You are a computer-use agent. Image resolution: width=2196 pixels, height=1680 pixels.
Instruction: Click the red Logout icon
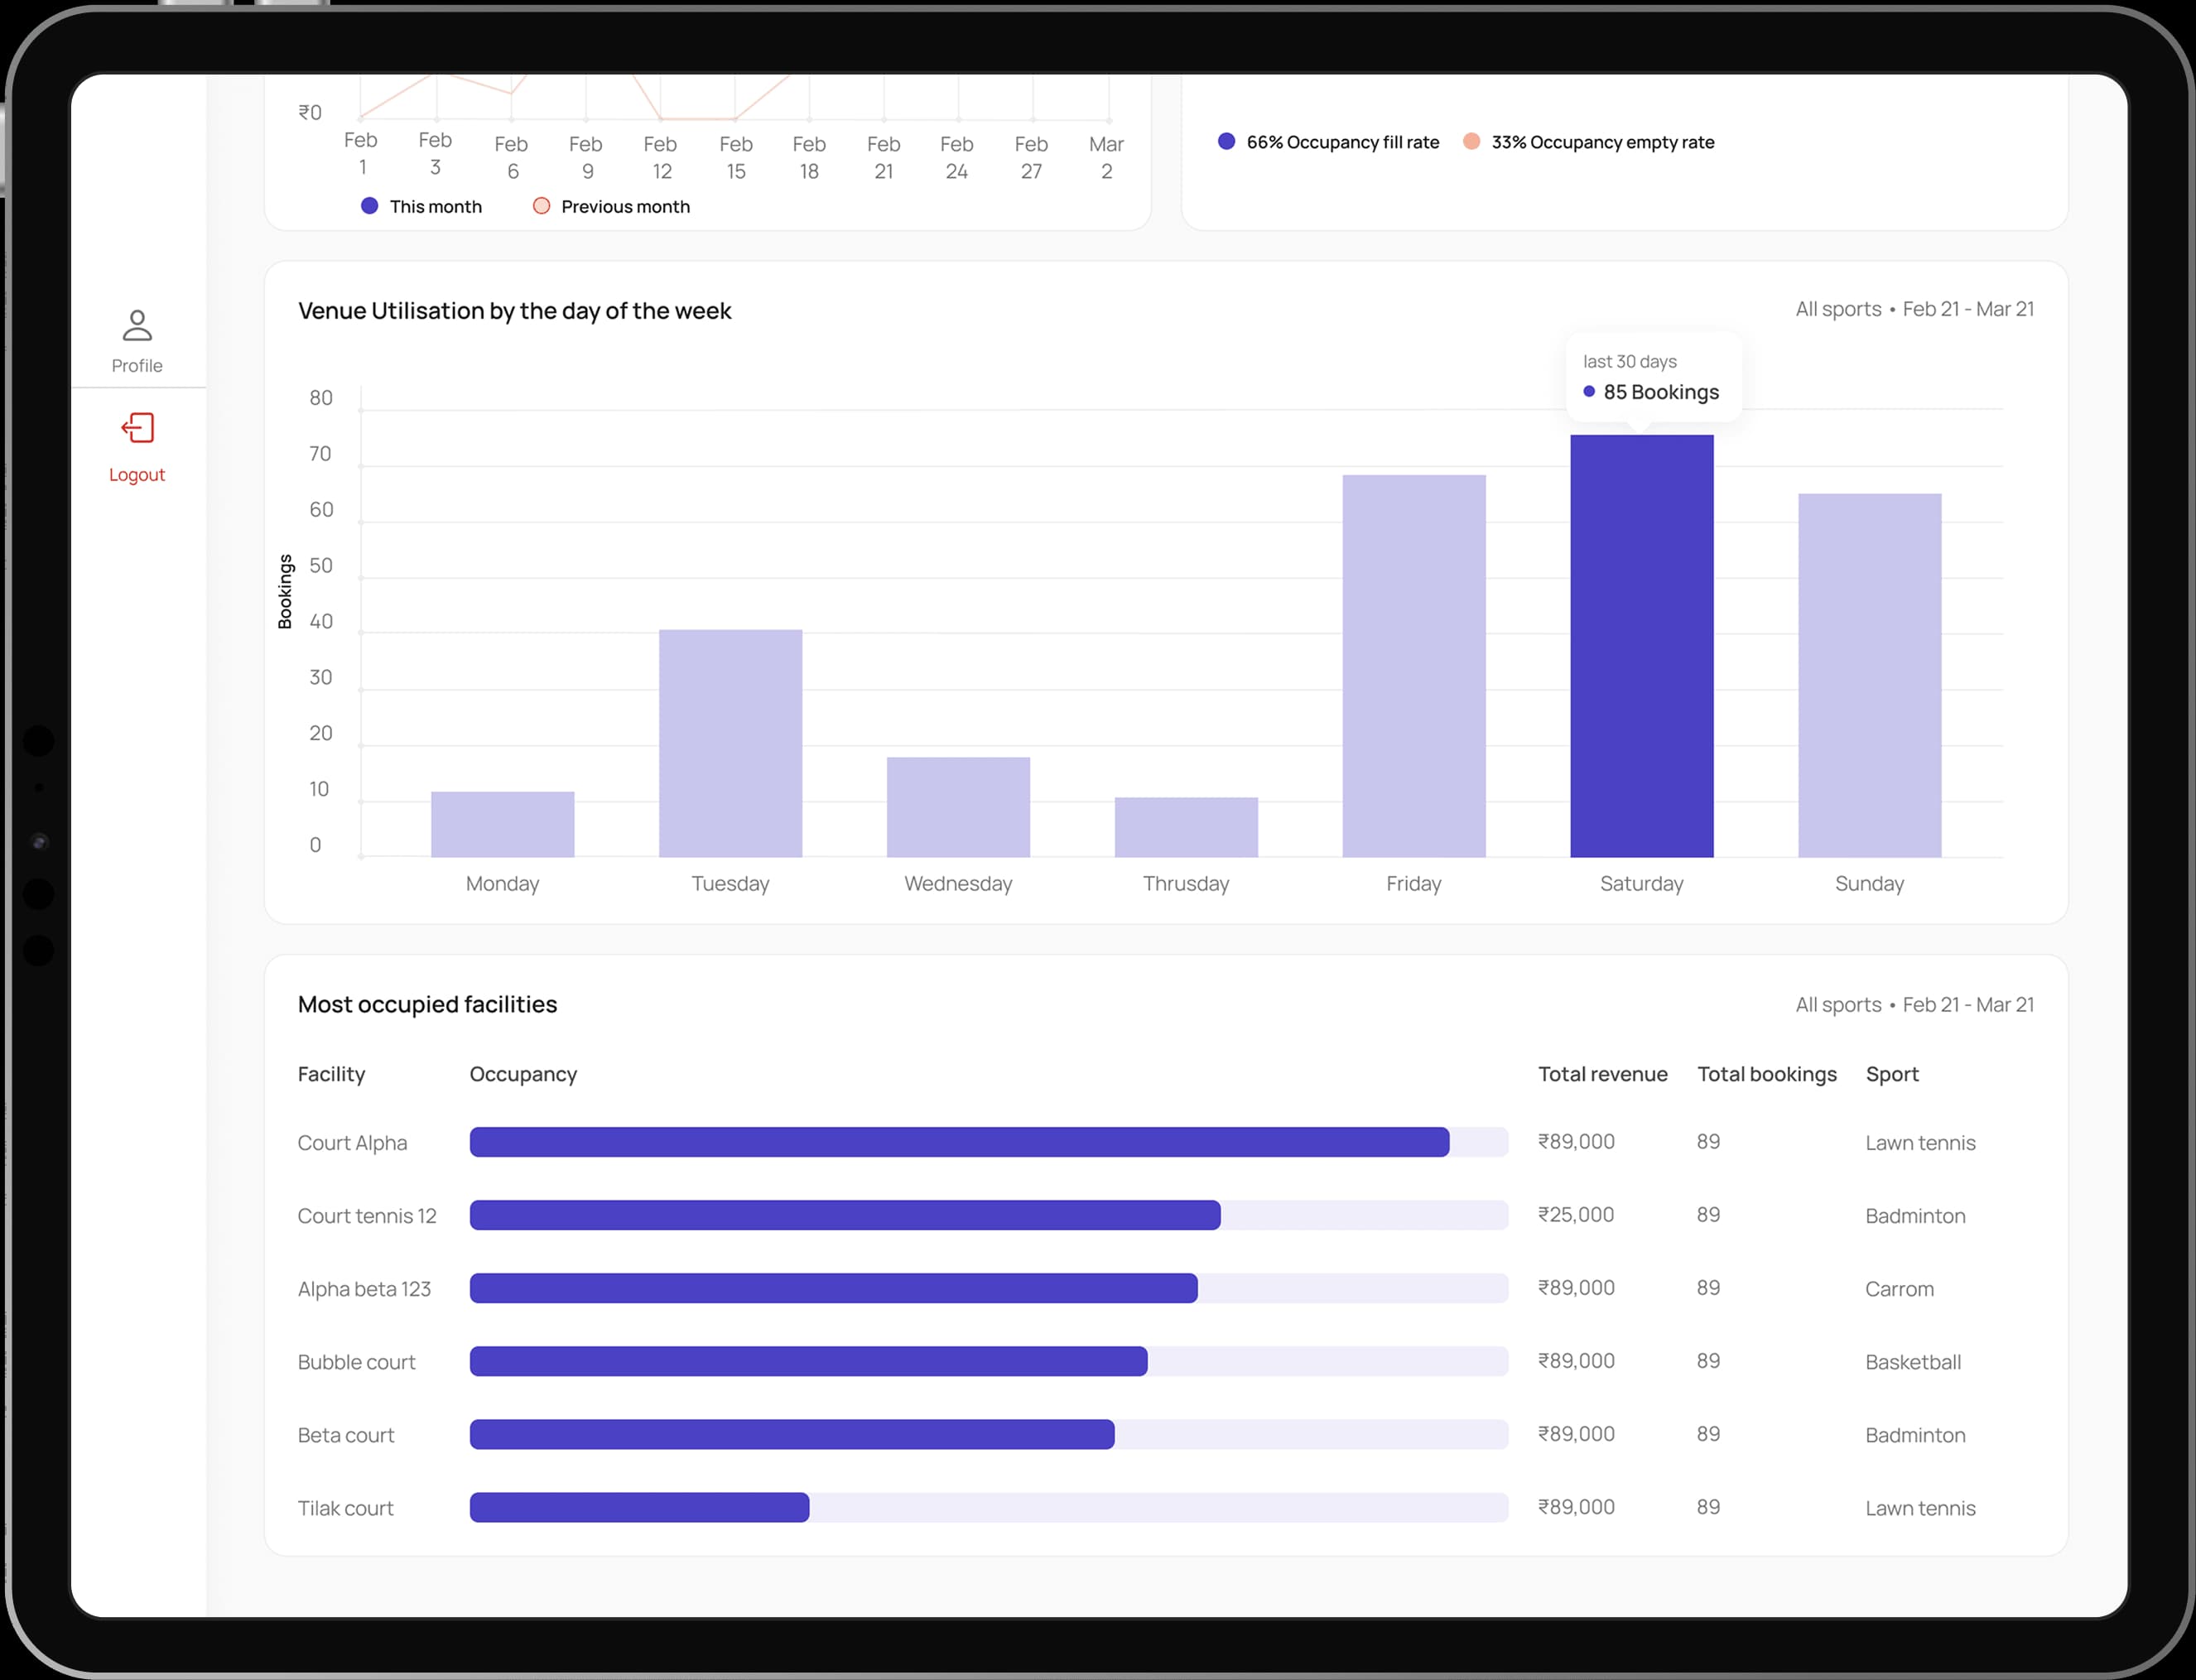137,428
